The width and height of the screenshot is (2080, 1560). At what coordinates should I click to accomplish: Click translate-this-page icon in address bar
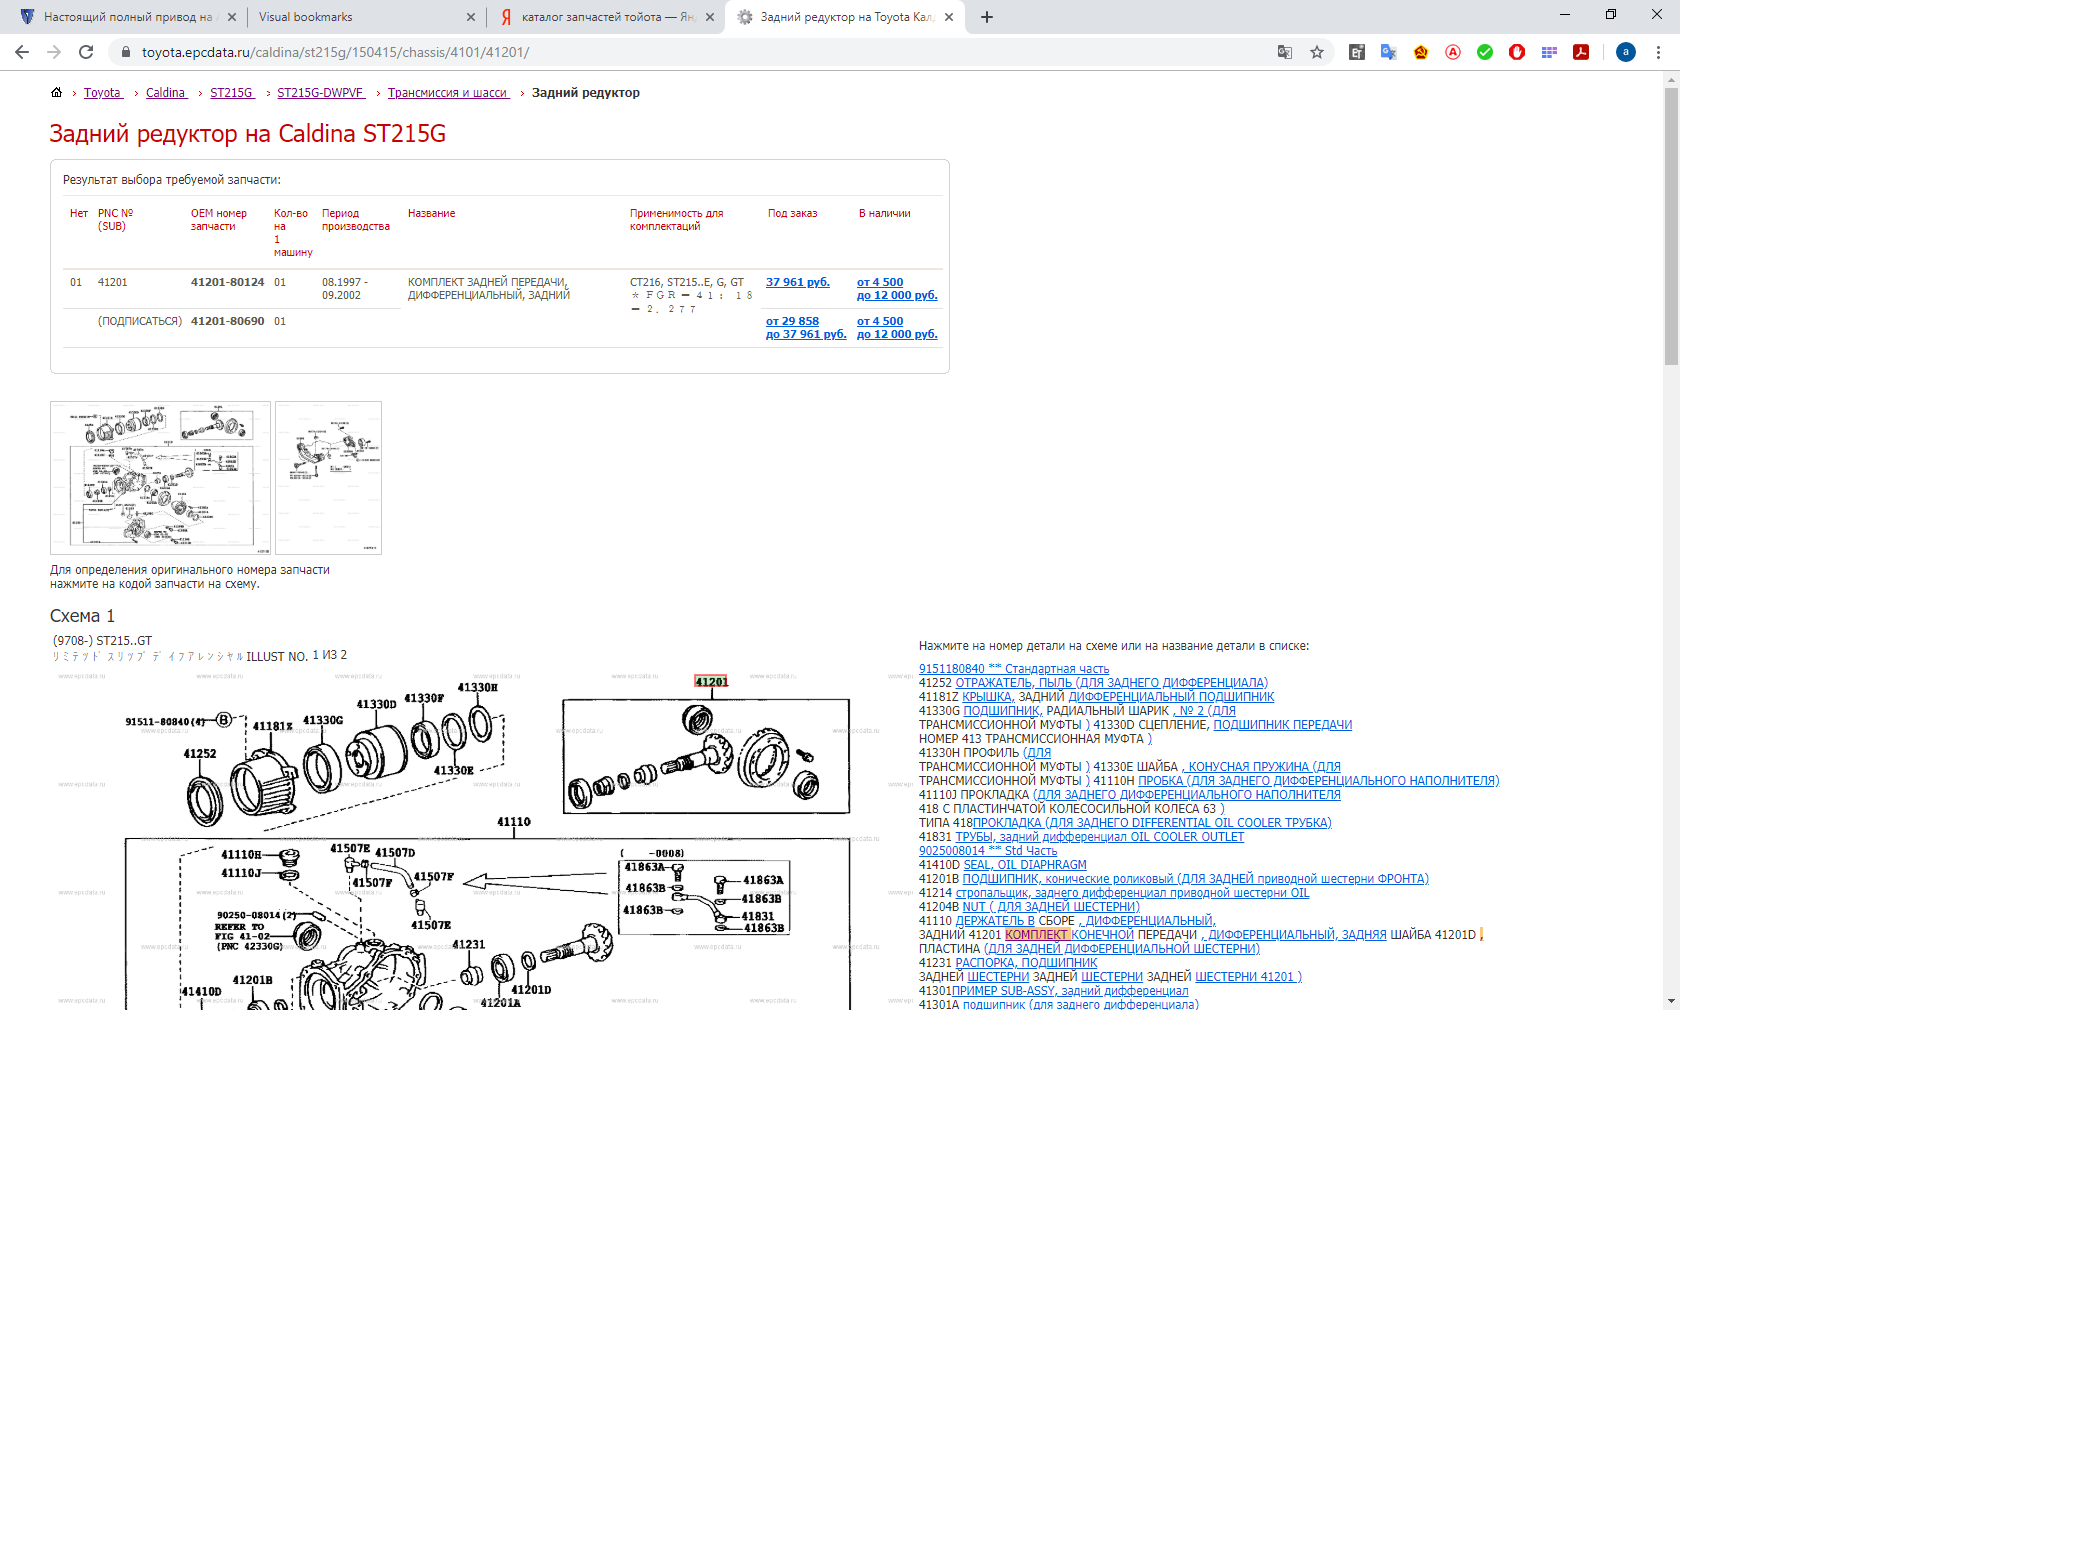coord(1285,52)
